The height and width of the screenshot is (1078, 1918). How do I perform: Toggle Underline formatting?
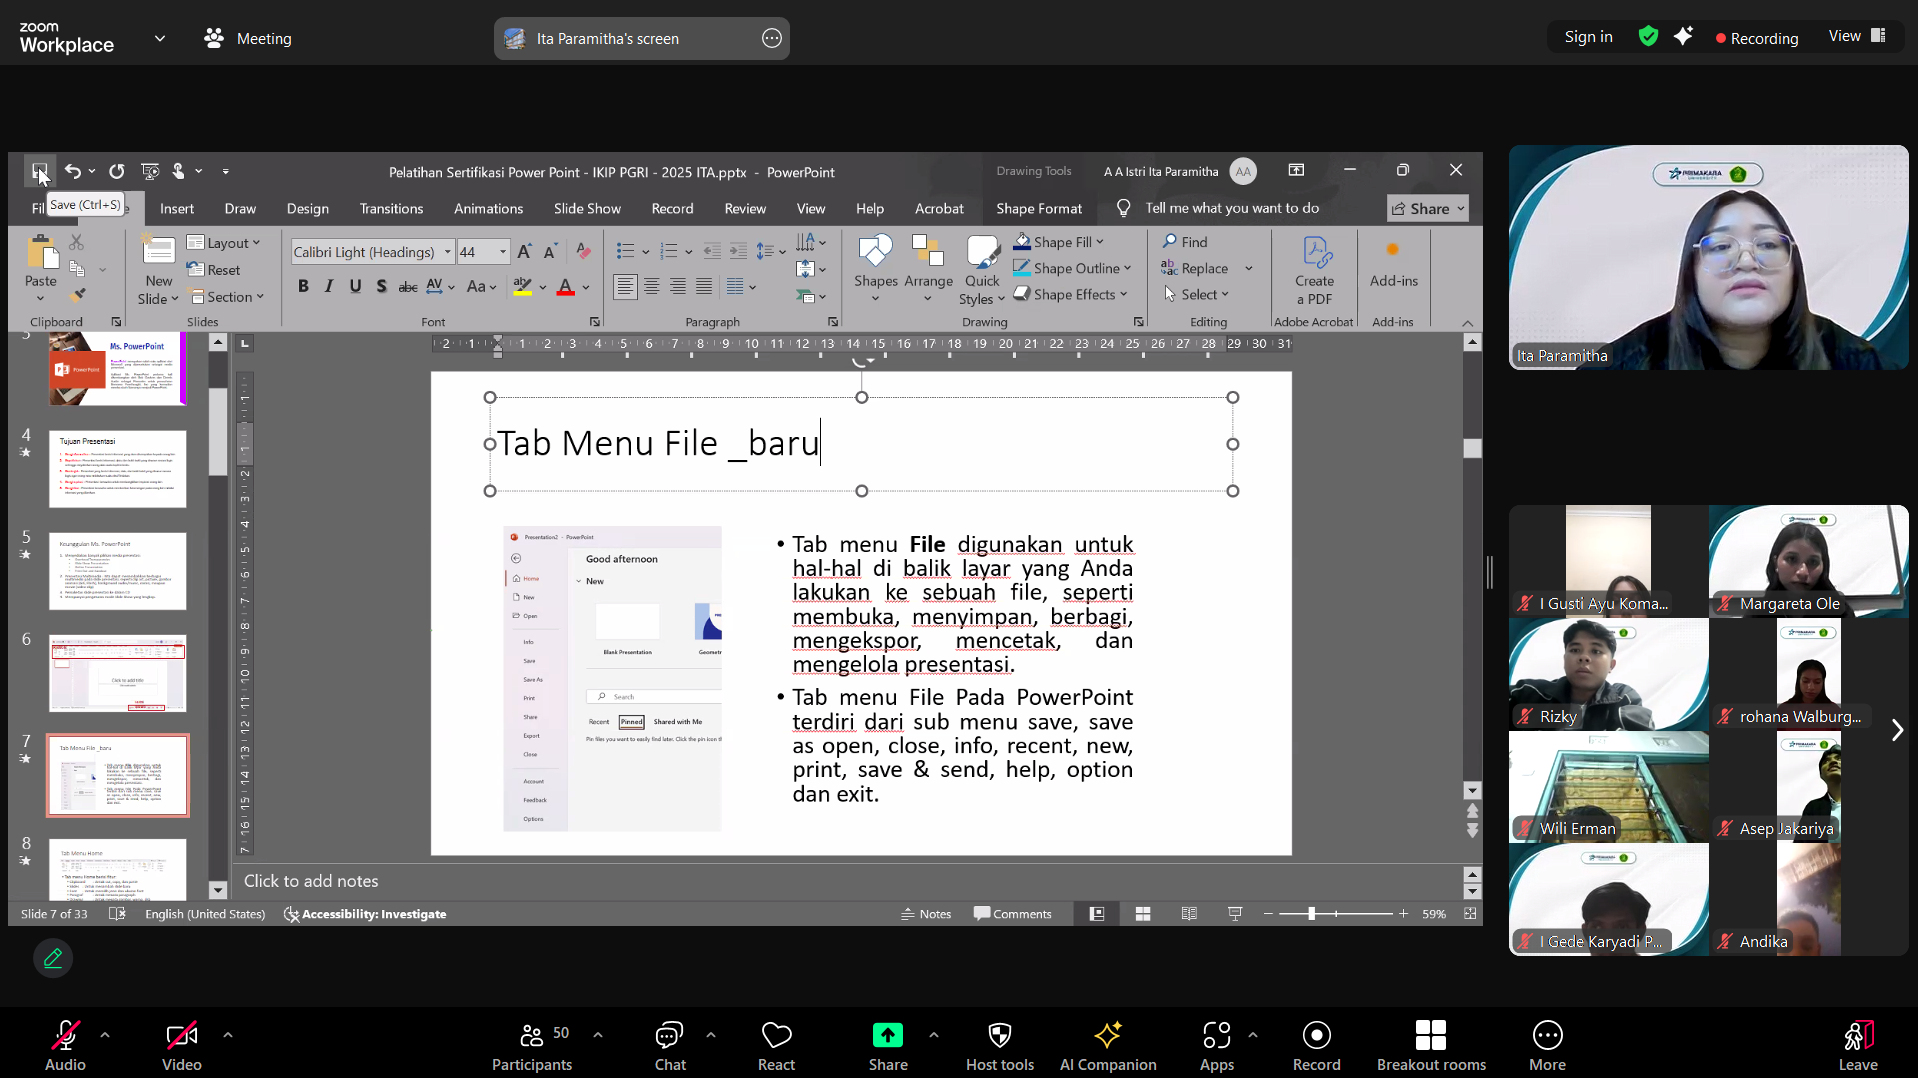point(355,287)
